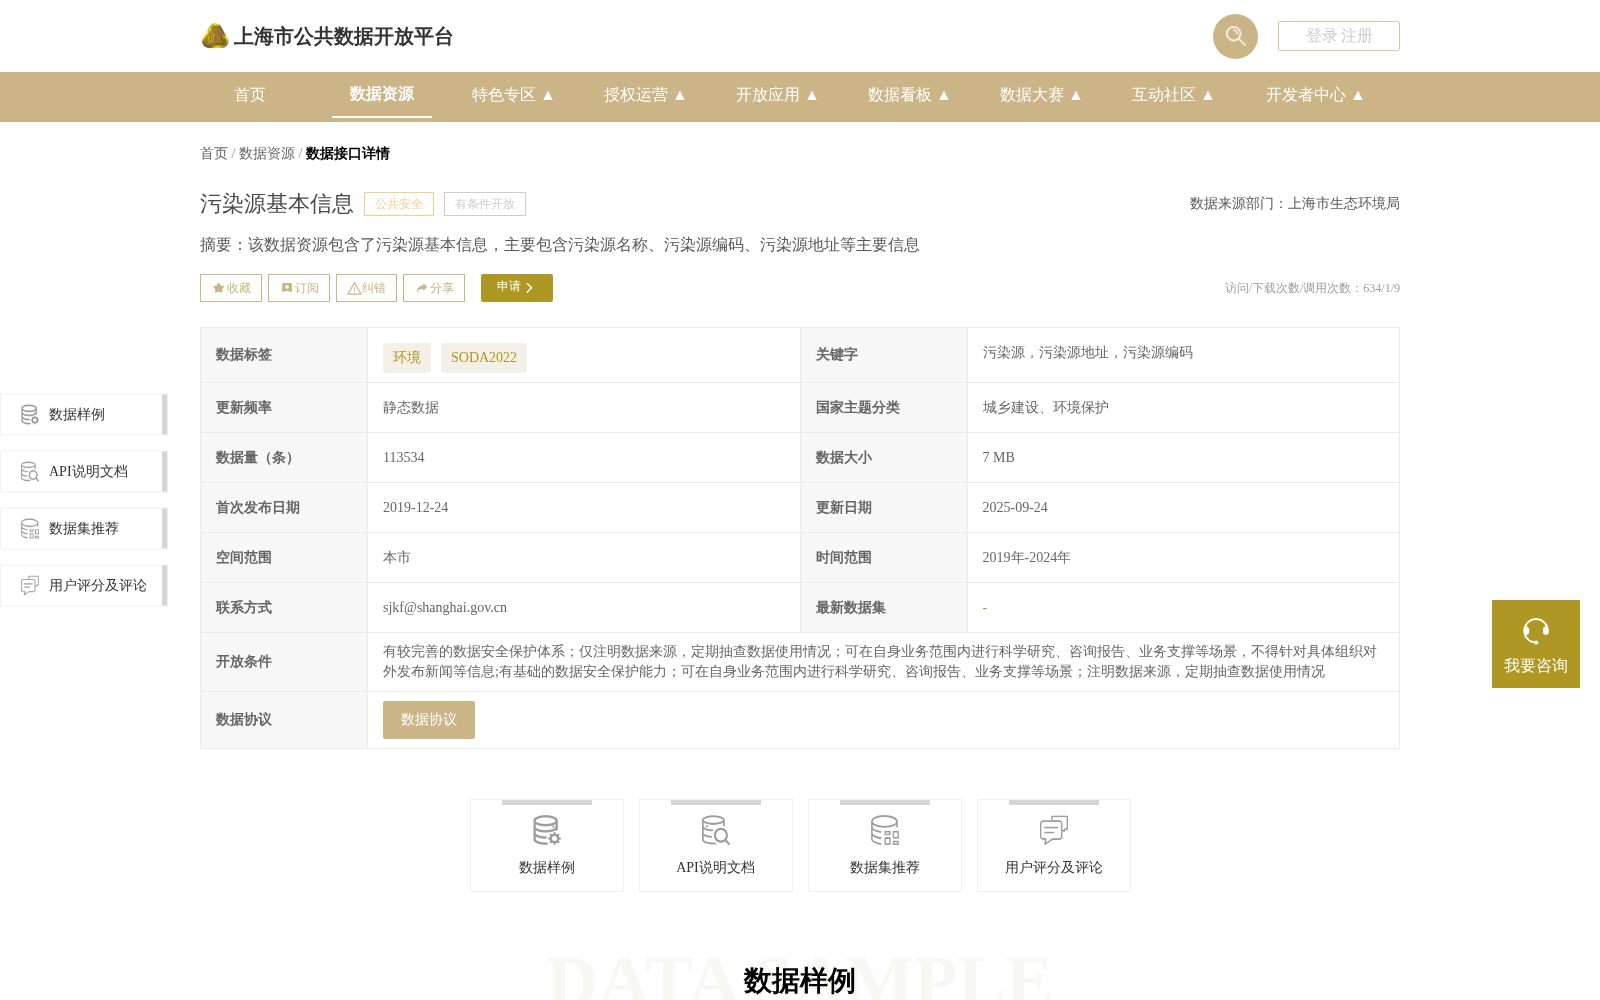Open the 数据协议 button
The width and height of the screenshot is (1600, 1000).
click(429, 720)
